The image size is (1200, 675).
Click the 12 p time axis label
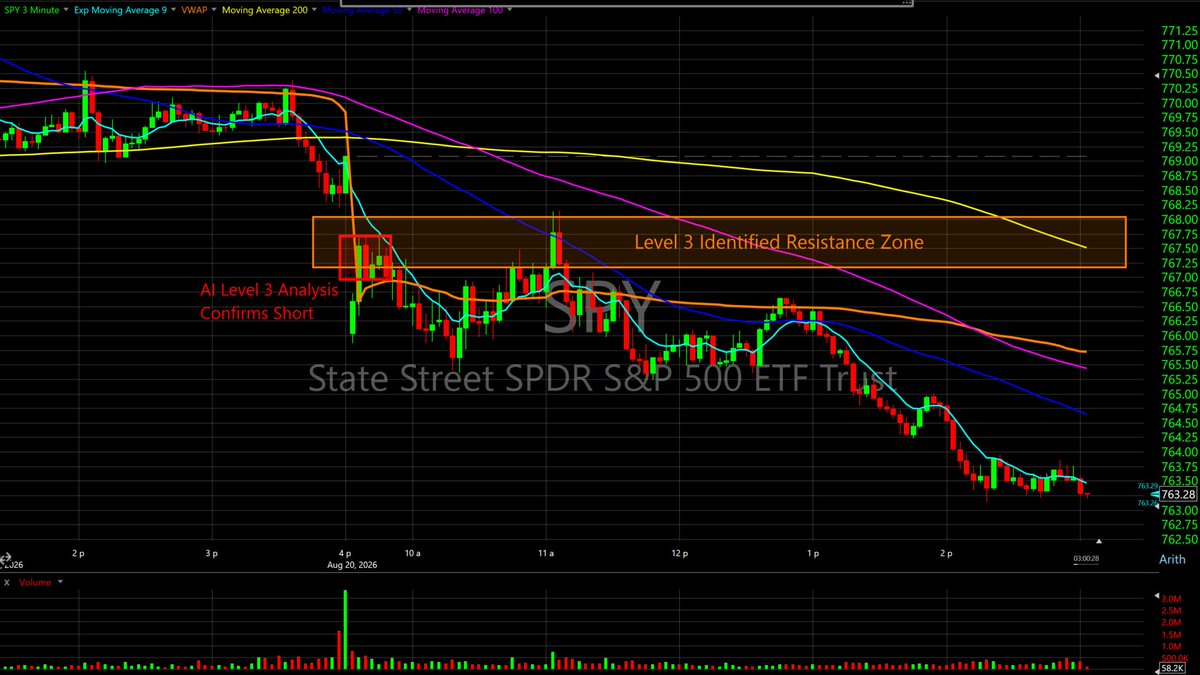[x=680, y=553]
